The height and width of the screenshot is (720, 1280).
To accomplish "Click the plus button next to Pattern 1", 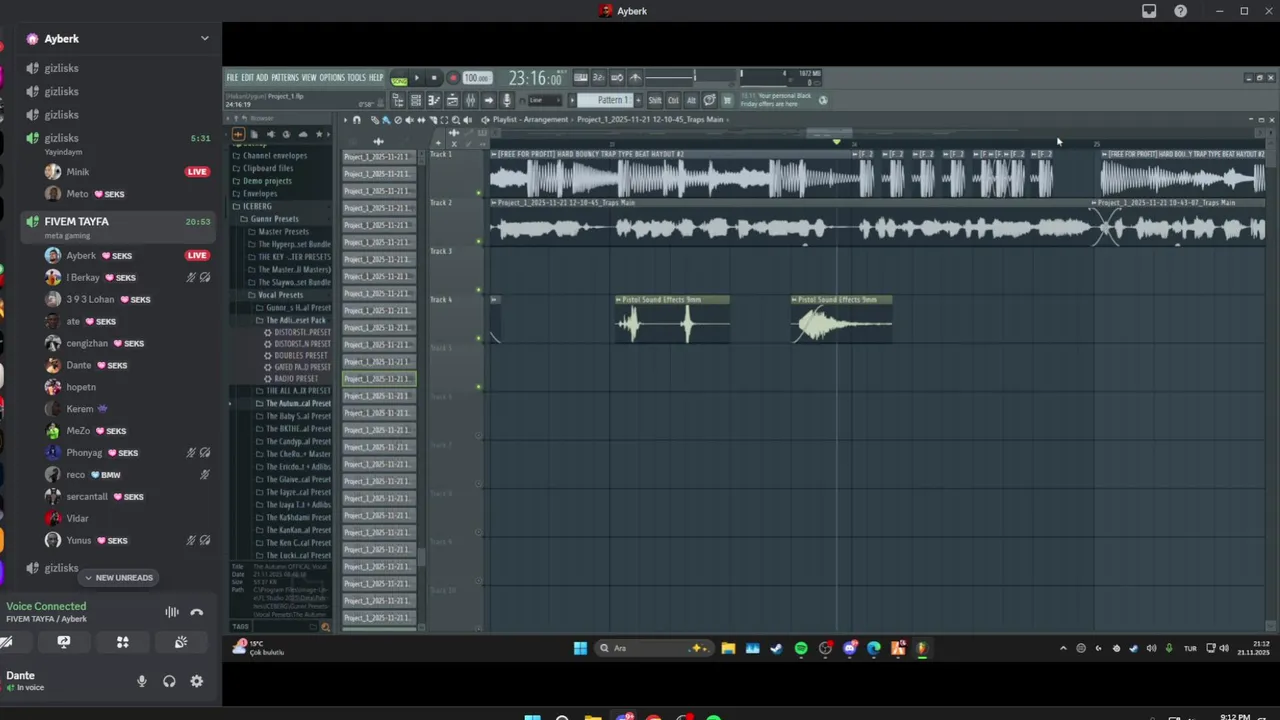I will pyautogui.click(x=638, y=100).
